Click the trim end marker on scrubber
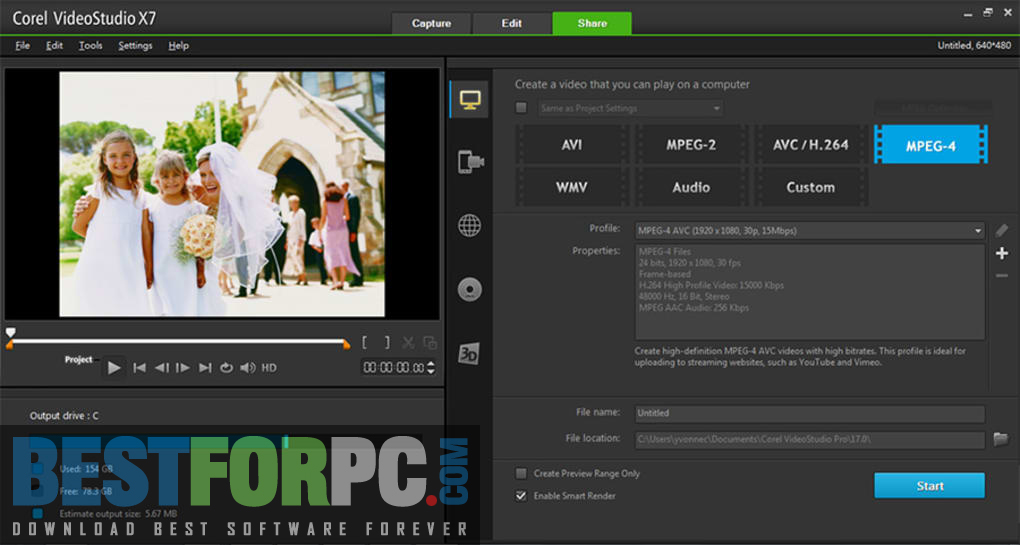1020x545 pixels. [x=347, y=346]
